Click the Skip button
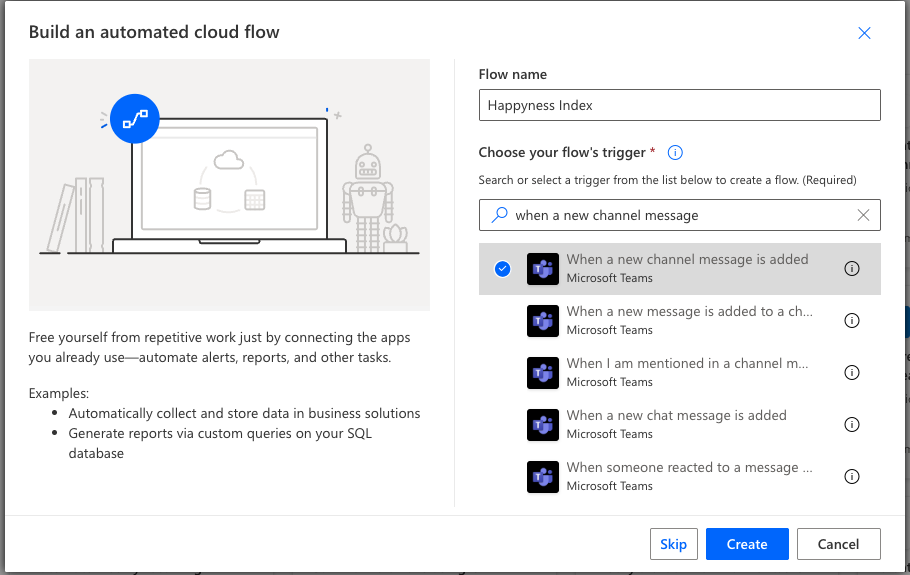The image size is (910, 575). point(673,544)
